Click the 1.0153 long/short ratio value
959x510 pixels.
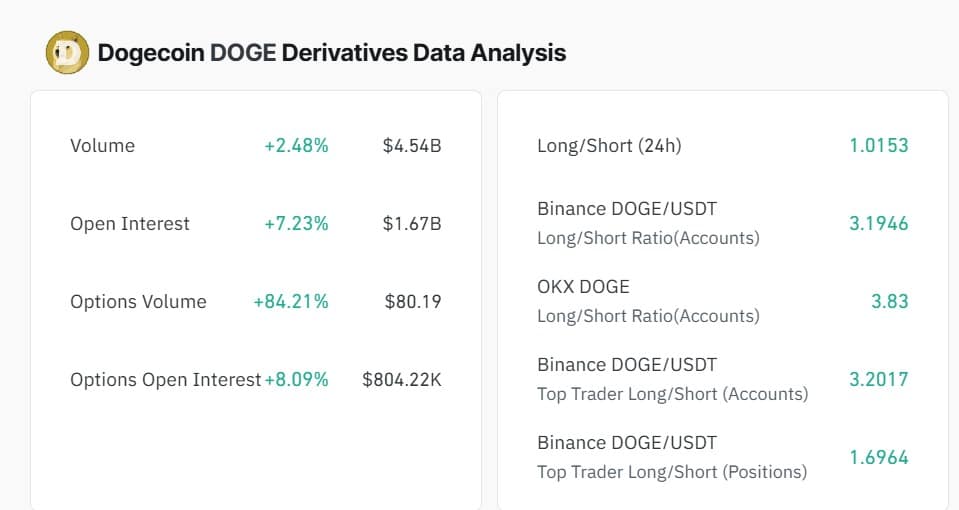click(x=879, y=146)
